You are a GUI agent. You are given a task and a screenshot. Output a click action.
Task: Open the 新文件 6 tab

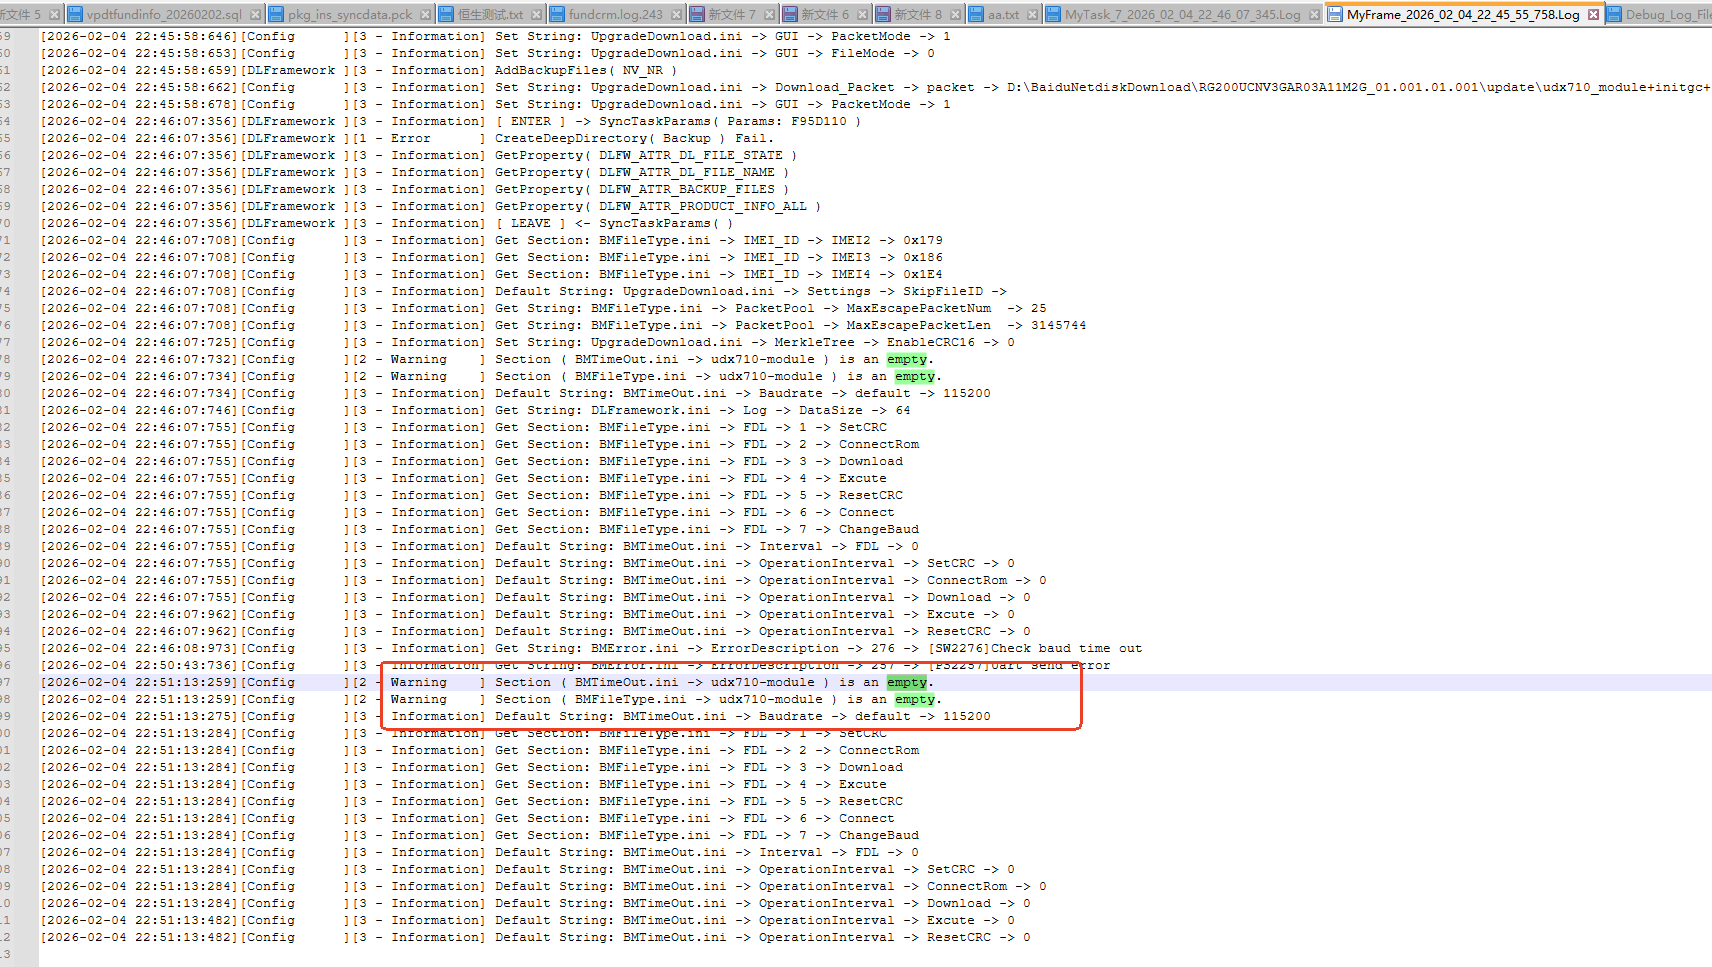click(x=824, y=14)
